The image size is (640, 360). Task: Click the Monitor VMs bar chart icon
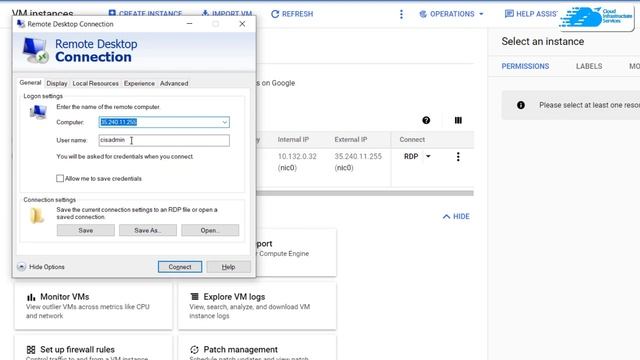click(31, 297)
